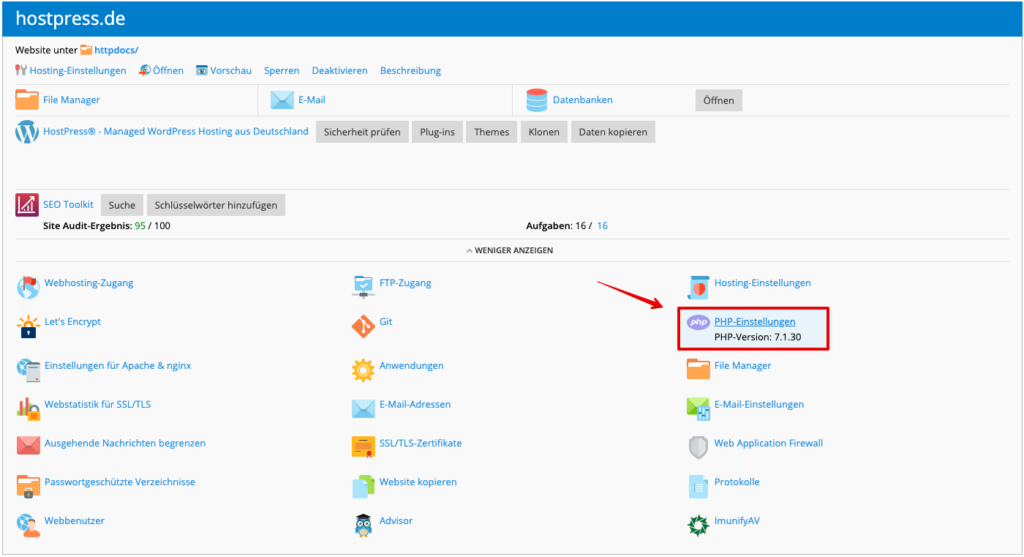Open the SSL/TLS-Zertifikate certificate icon
Screen dimensions: 1024x557
[x=363, y=447]
